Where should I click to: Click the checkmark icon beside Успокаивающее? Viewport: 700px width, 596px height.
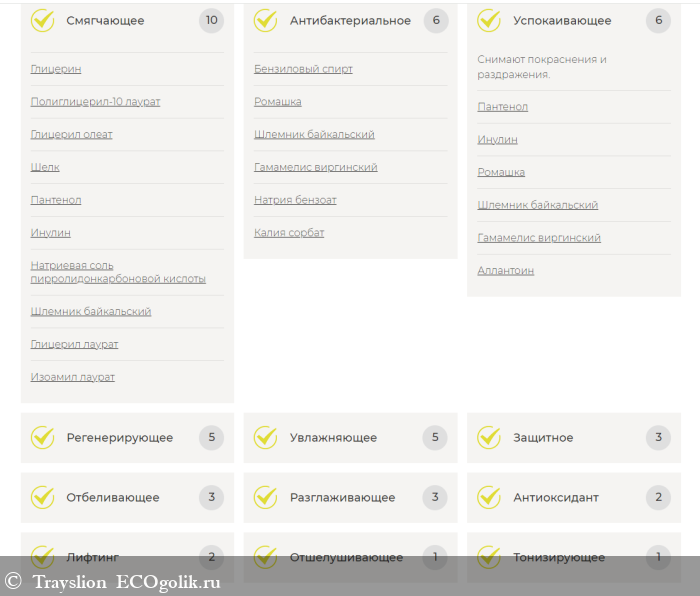click(x=489, y=20)
